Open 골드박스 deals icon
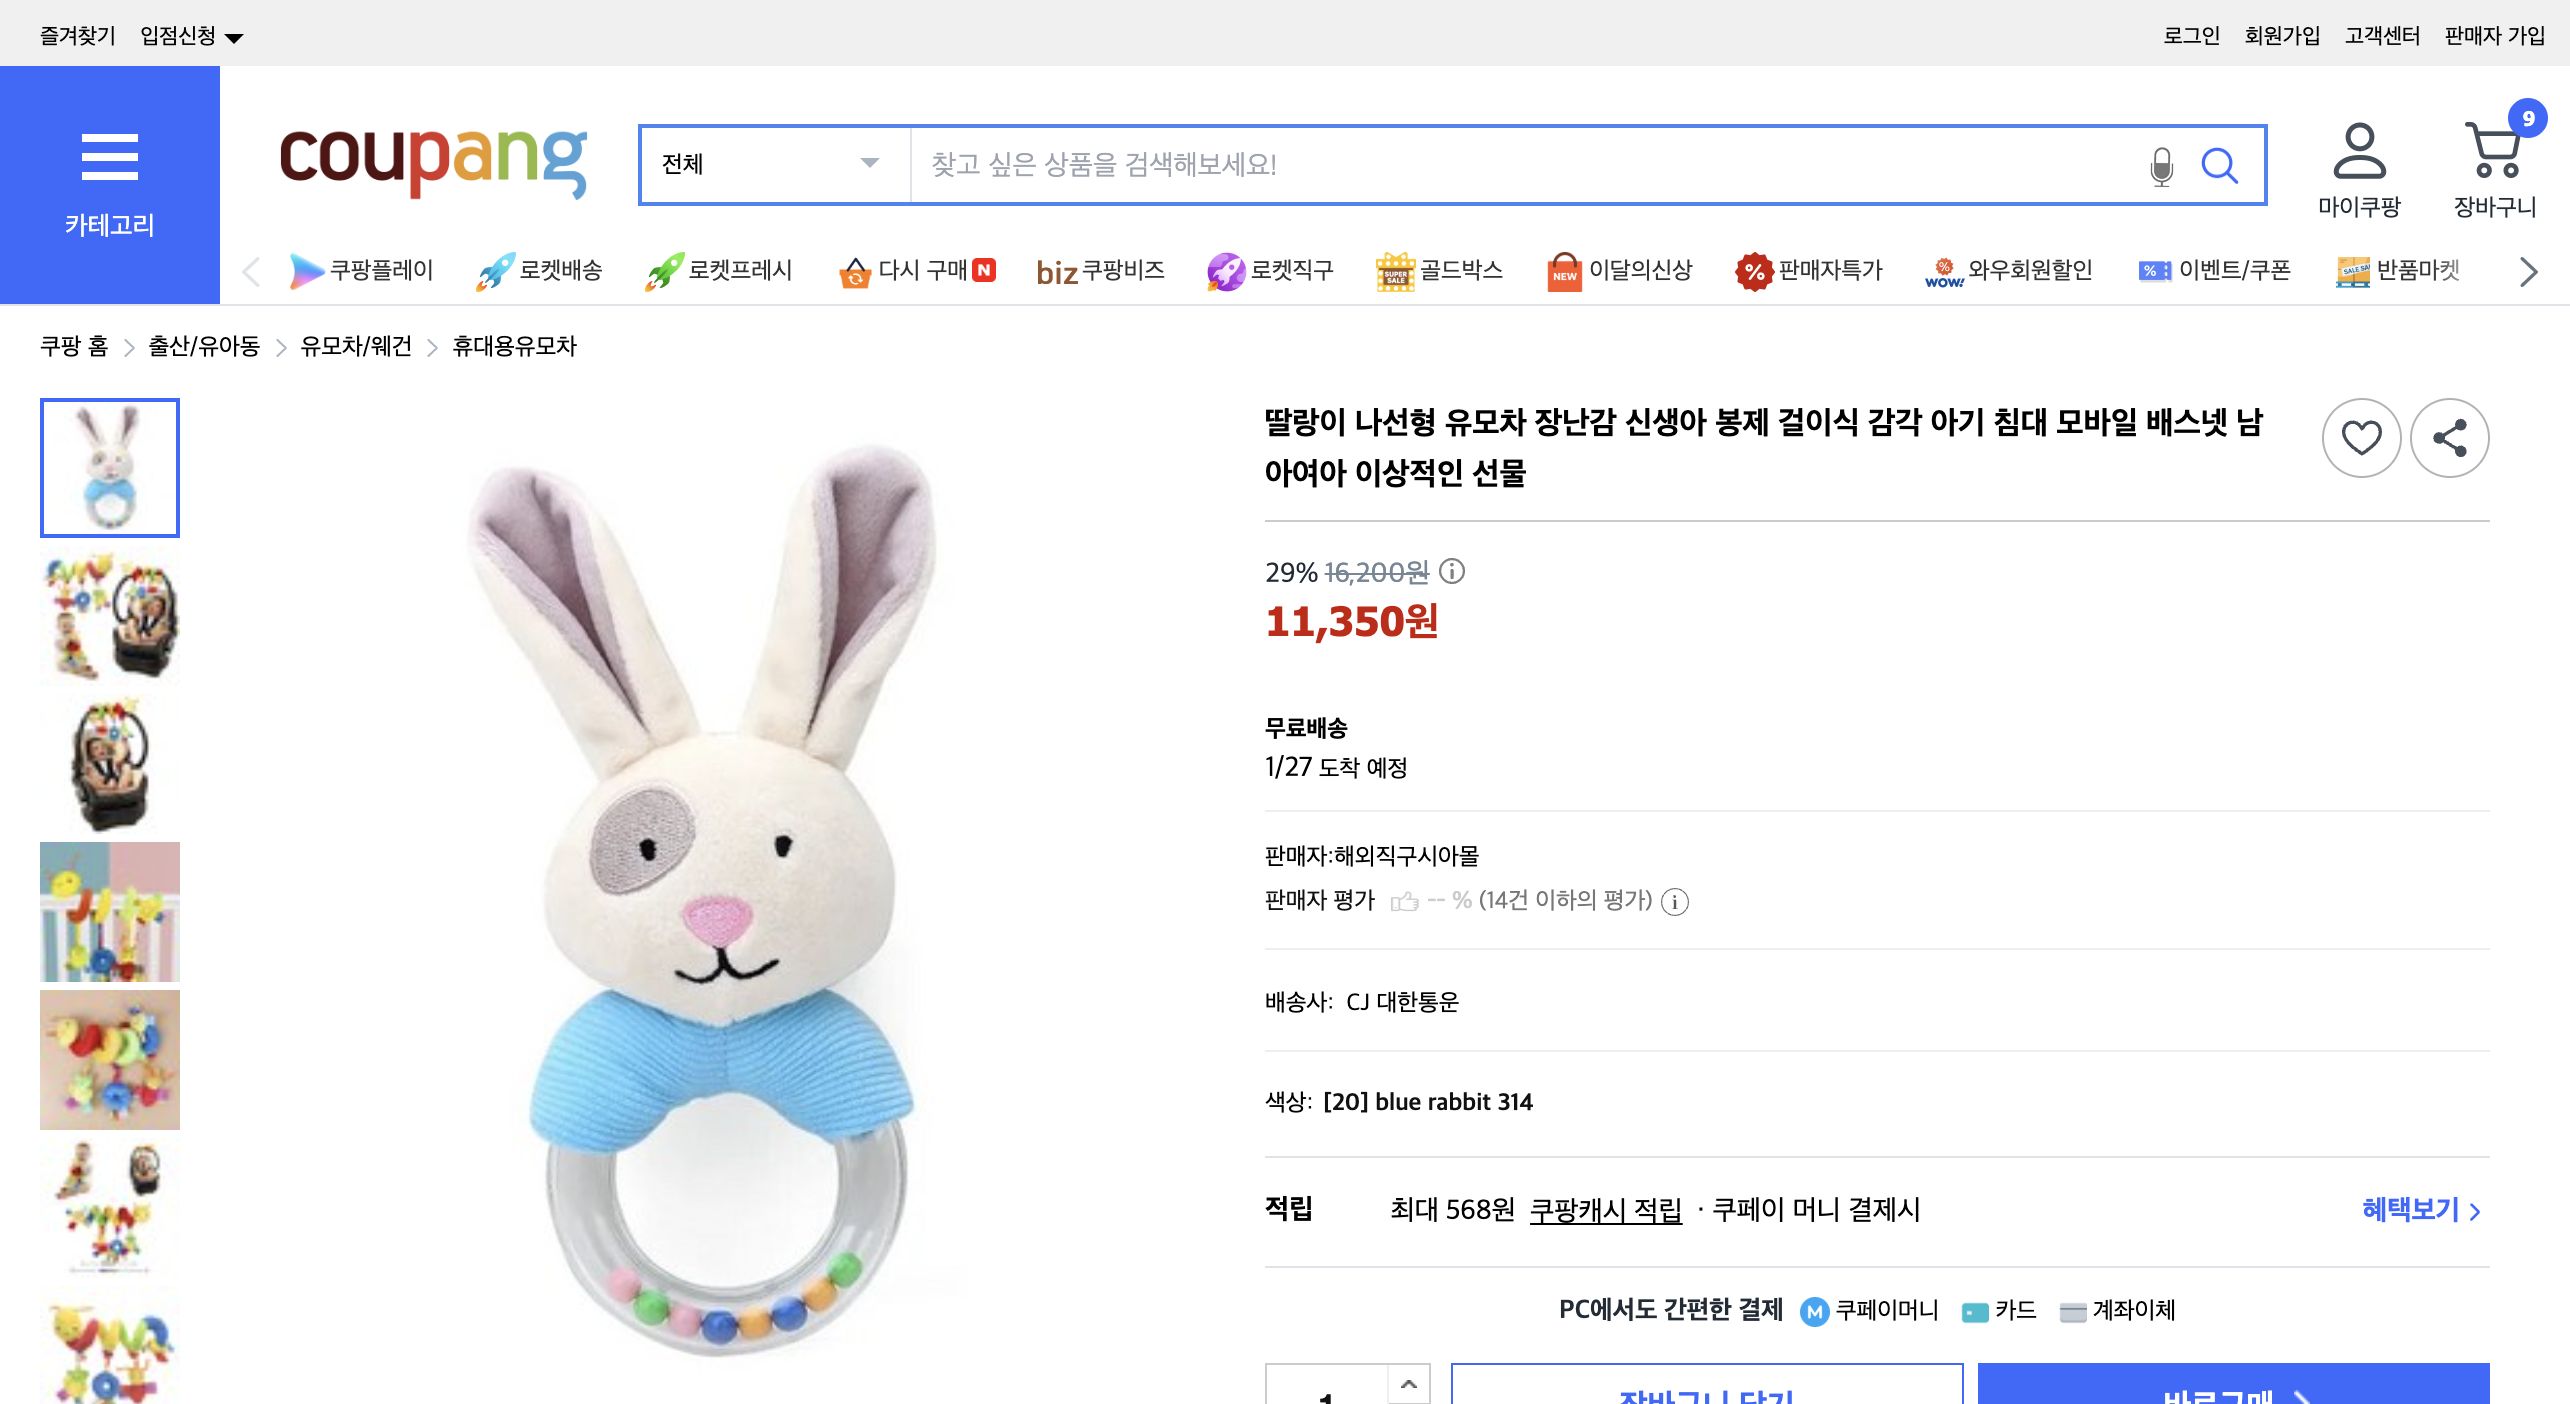The height and width of the screenshot is (1404, 2570). [x=1395, y=270]
